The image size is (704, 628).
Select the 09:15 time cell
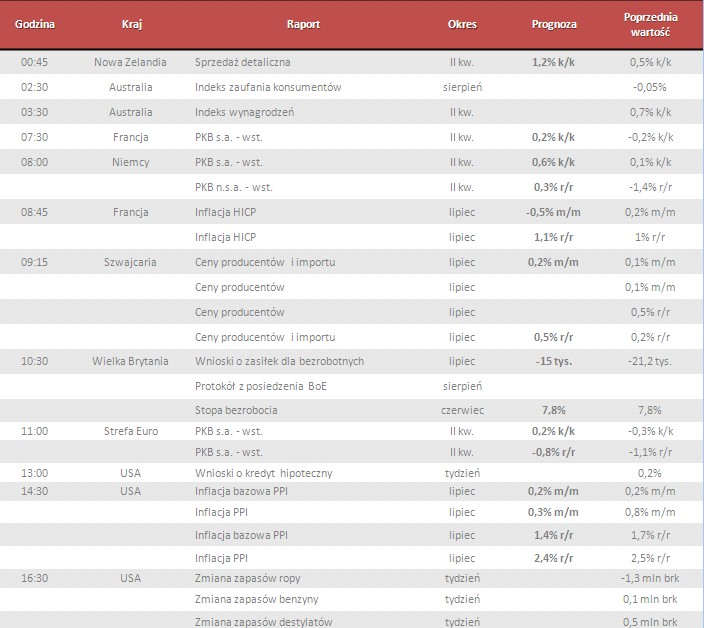click(34, 262)
